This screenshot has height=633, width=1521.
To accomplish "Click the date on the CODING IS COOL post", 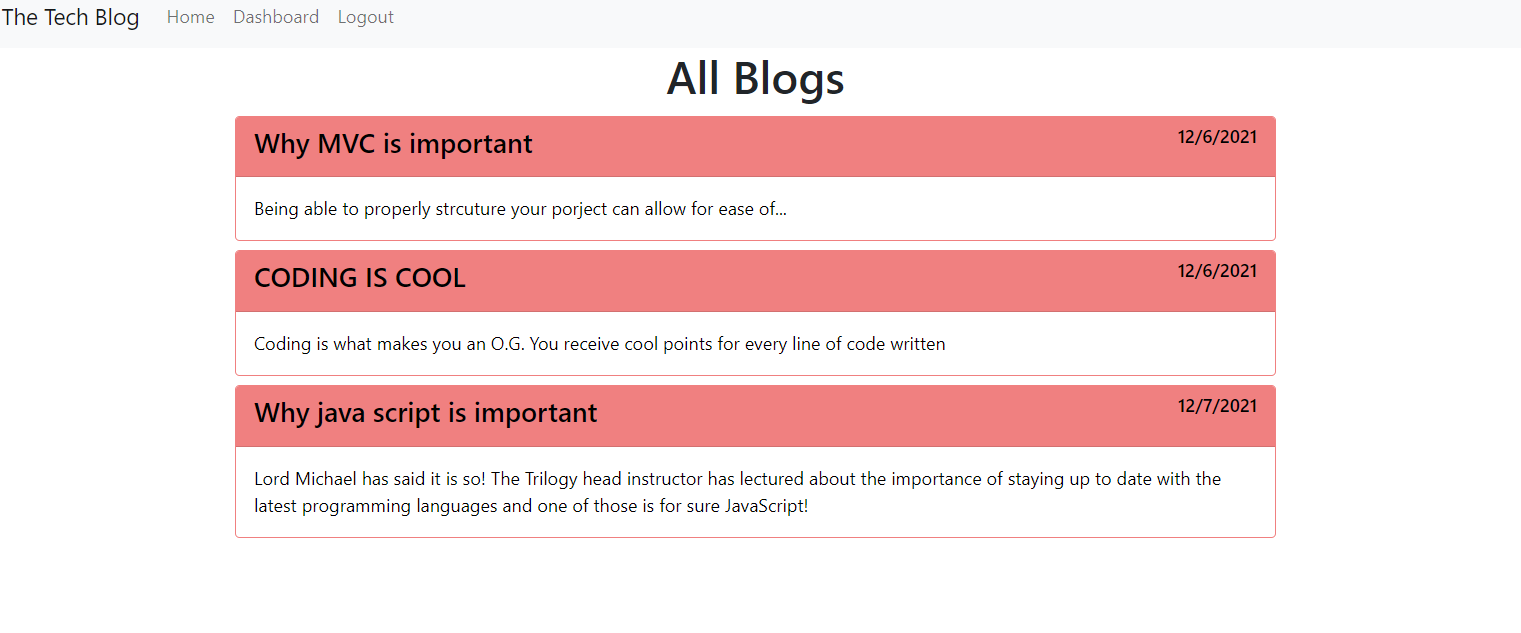I will coord(1217,270).
